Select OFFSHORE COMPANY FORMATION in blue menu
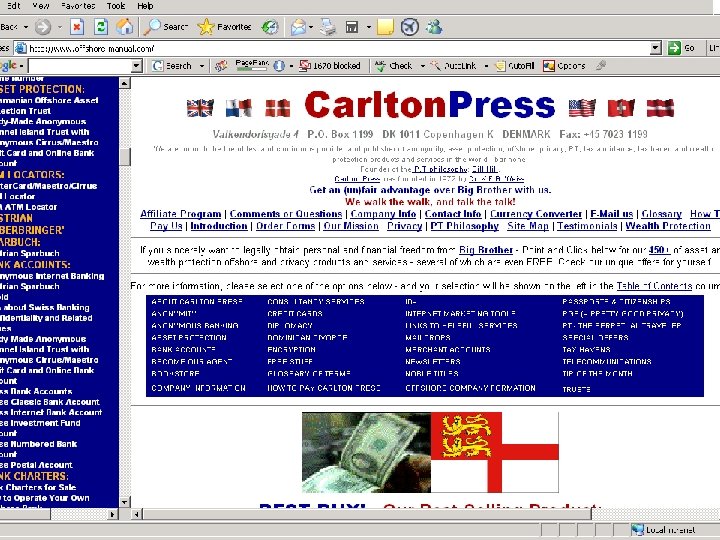This screenshot has width=720, height=540. pos(470,388)
